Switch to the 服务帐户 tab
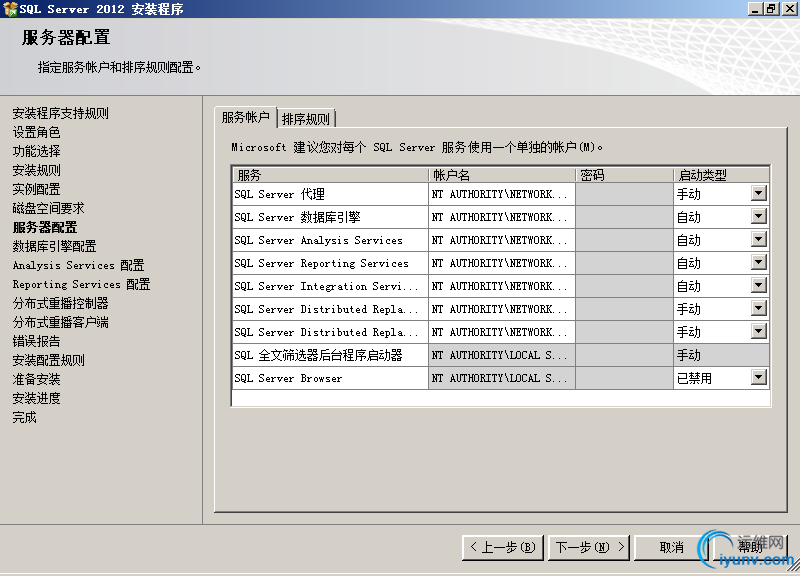800x576 pixels. [245, 117]
